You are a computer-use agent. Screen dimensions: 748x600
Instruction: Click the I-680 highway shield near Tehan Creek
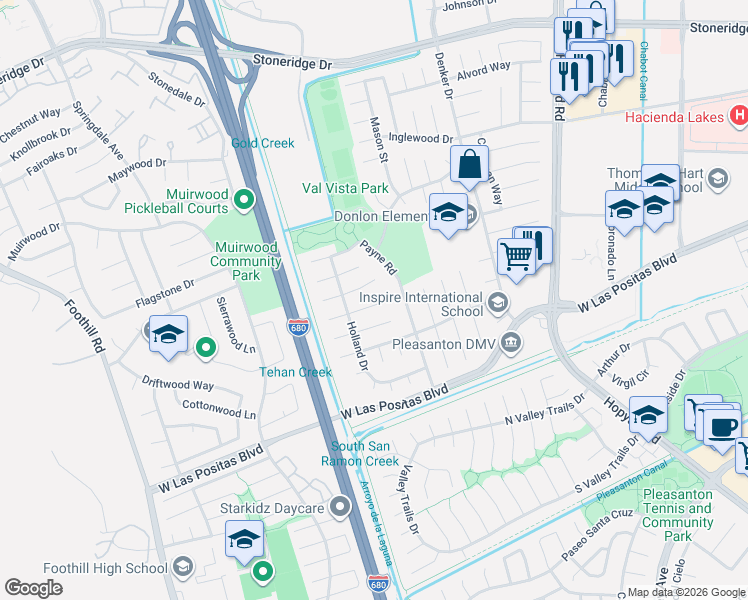(299, 328)
